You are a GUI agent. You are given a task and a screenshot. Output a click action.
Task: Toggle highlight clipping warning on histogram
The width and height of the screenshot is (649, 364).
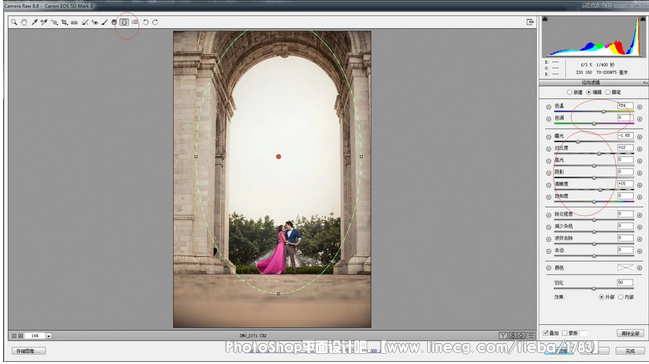click(x=643, y=19)
